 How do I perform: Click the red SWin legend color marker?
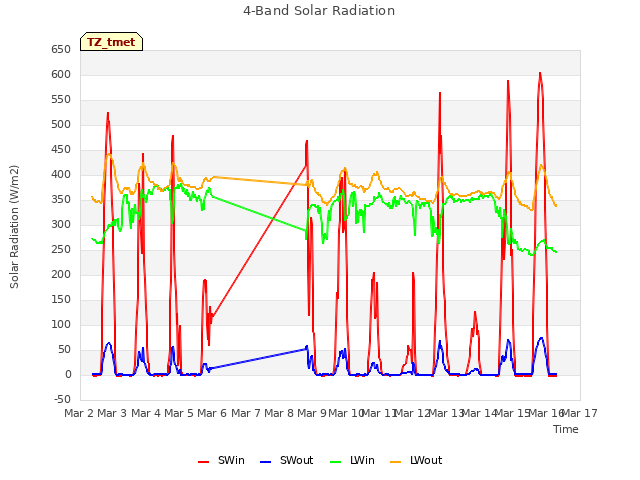[203, 462]
